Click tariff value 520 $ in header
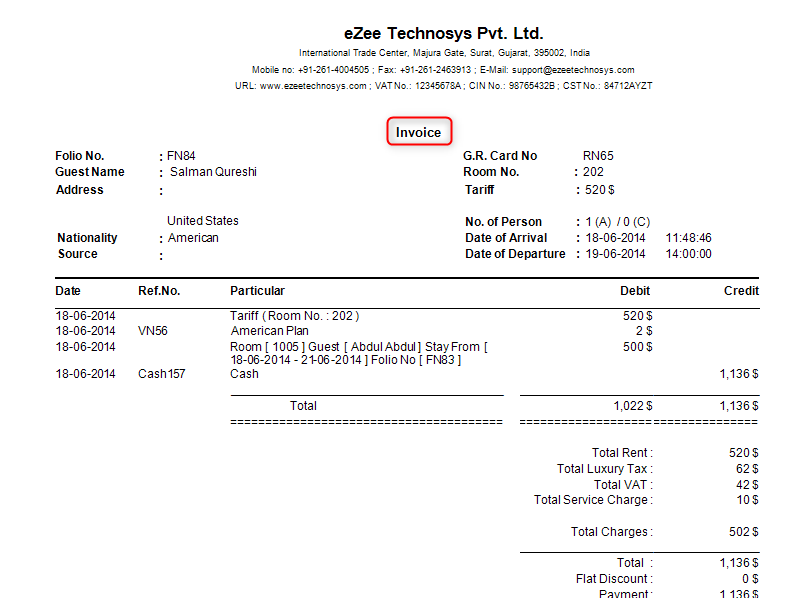Screen dimensions: 792x598 (600, 190)
